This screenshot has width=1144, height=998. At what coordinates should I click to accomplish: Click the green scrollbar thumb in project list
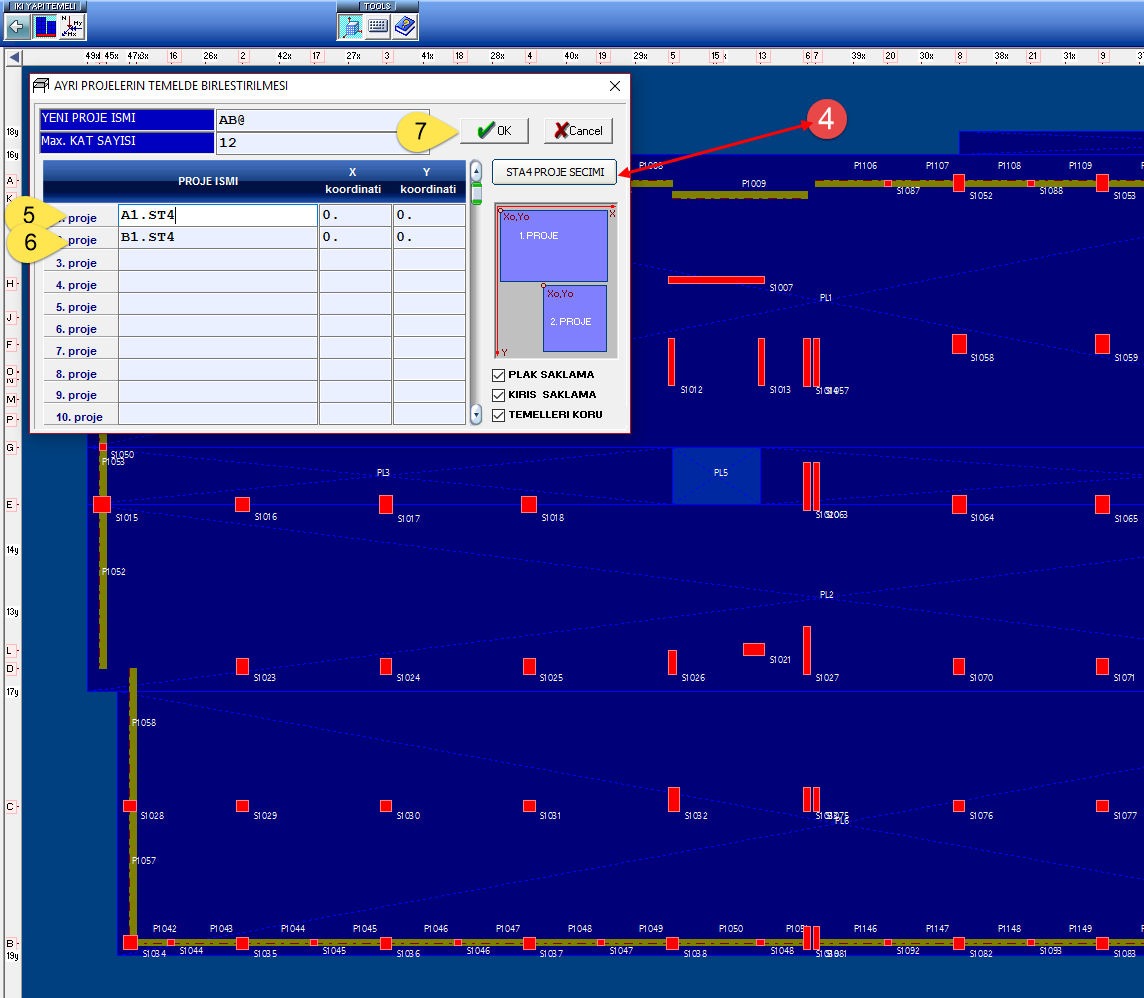click(476, 193)
